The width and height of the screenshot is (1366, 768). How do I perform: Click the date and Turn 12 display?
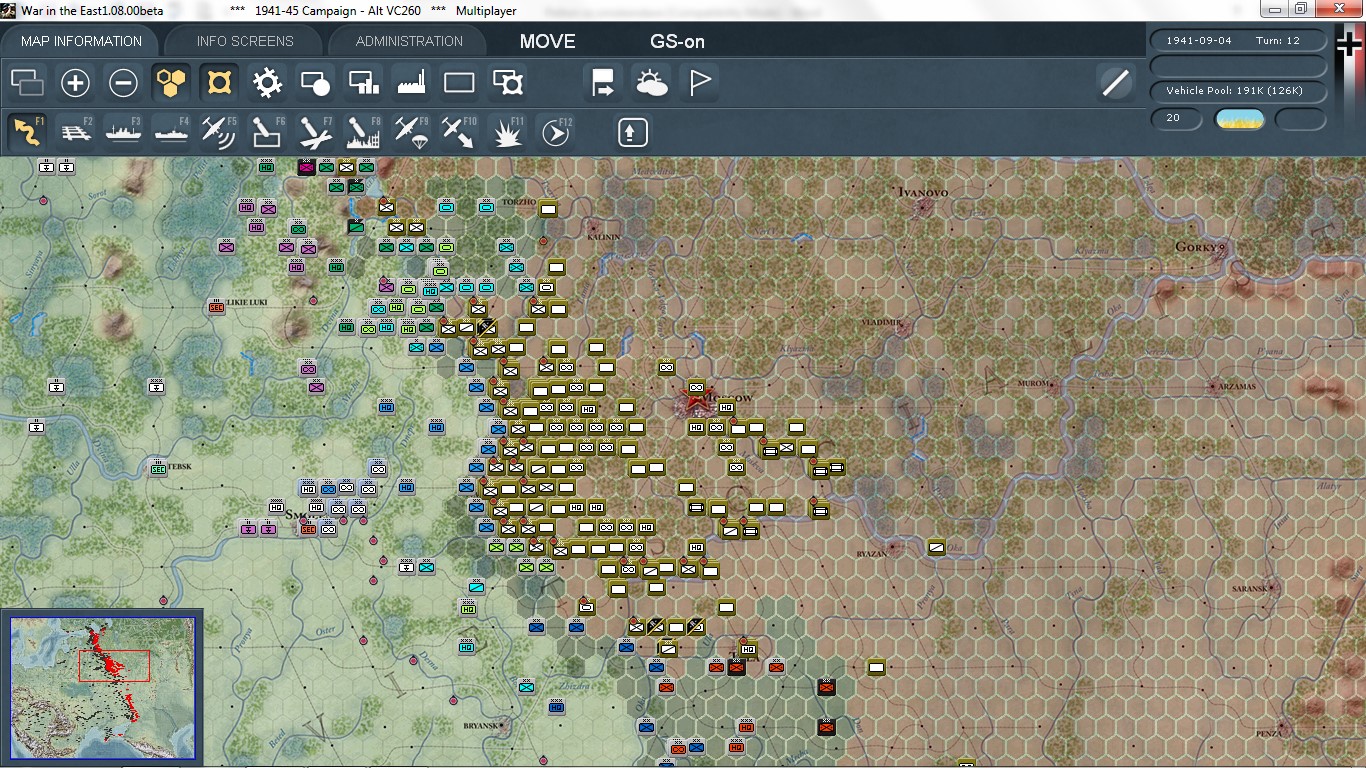pos(1239,41)
